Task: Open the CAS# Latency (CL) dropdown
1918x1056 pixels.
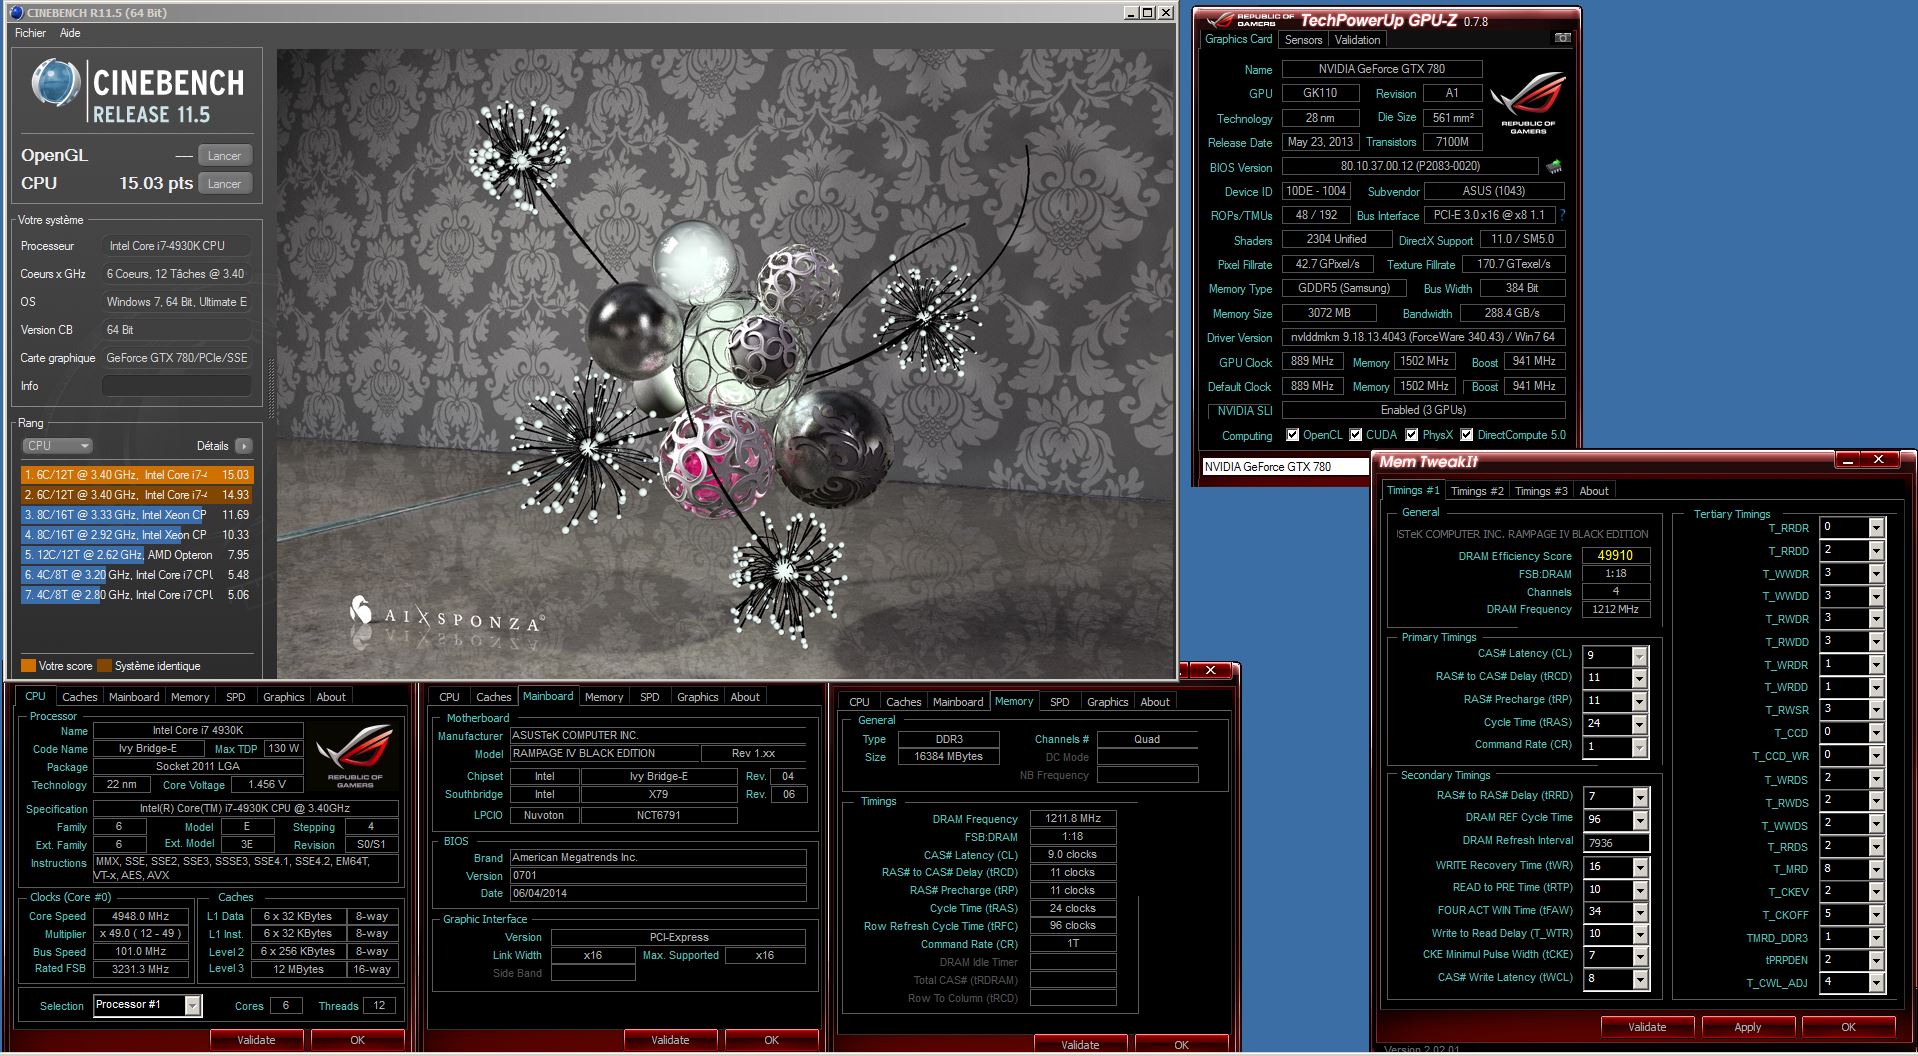Action: [1639, 656]
